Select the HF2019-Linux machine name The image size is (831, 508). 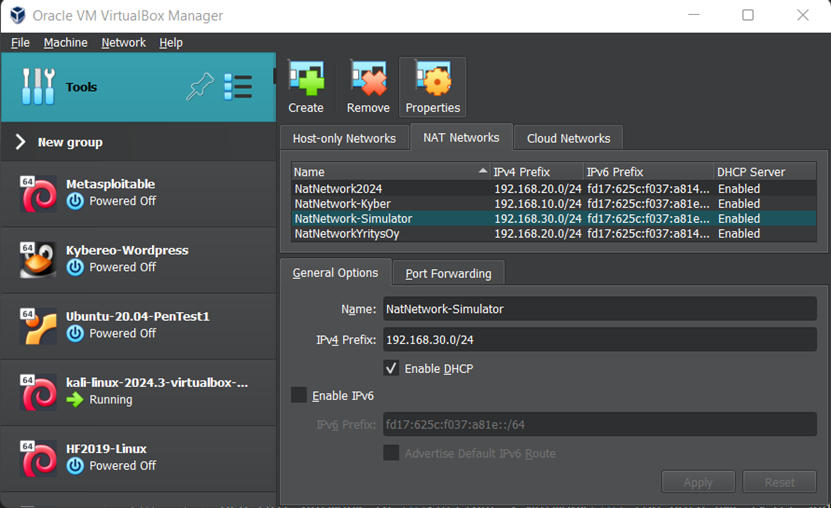106,449
